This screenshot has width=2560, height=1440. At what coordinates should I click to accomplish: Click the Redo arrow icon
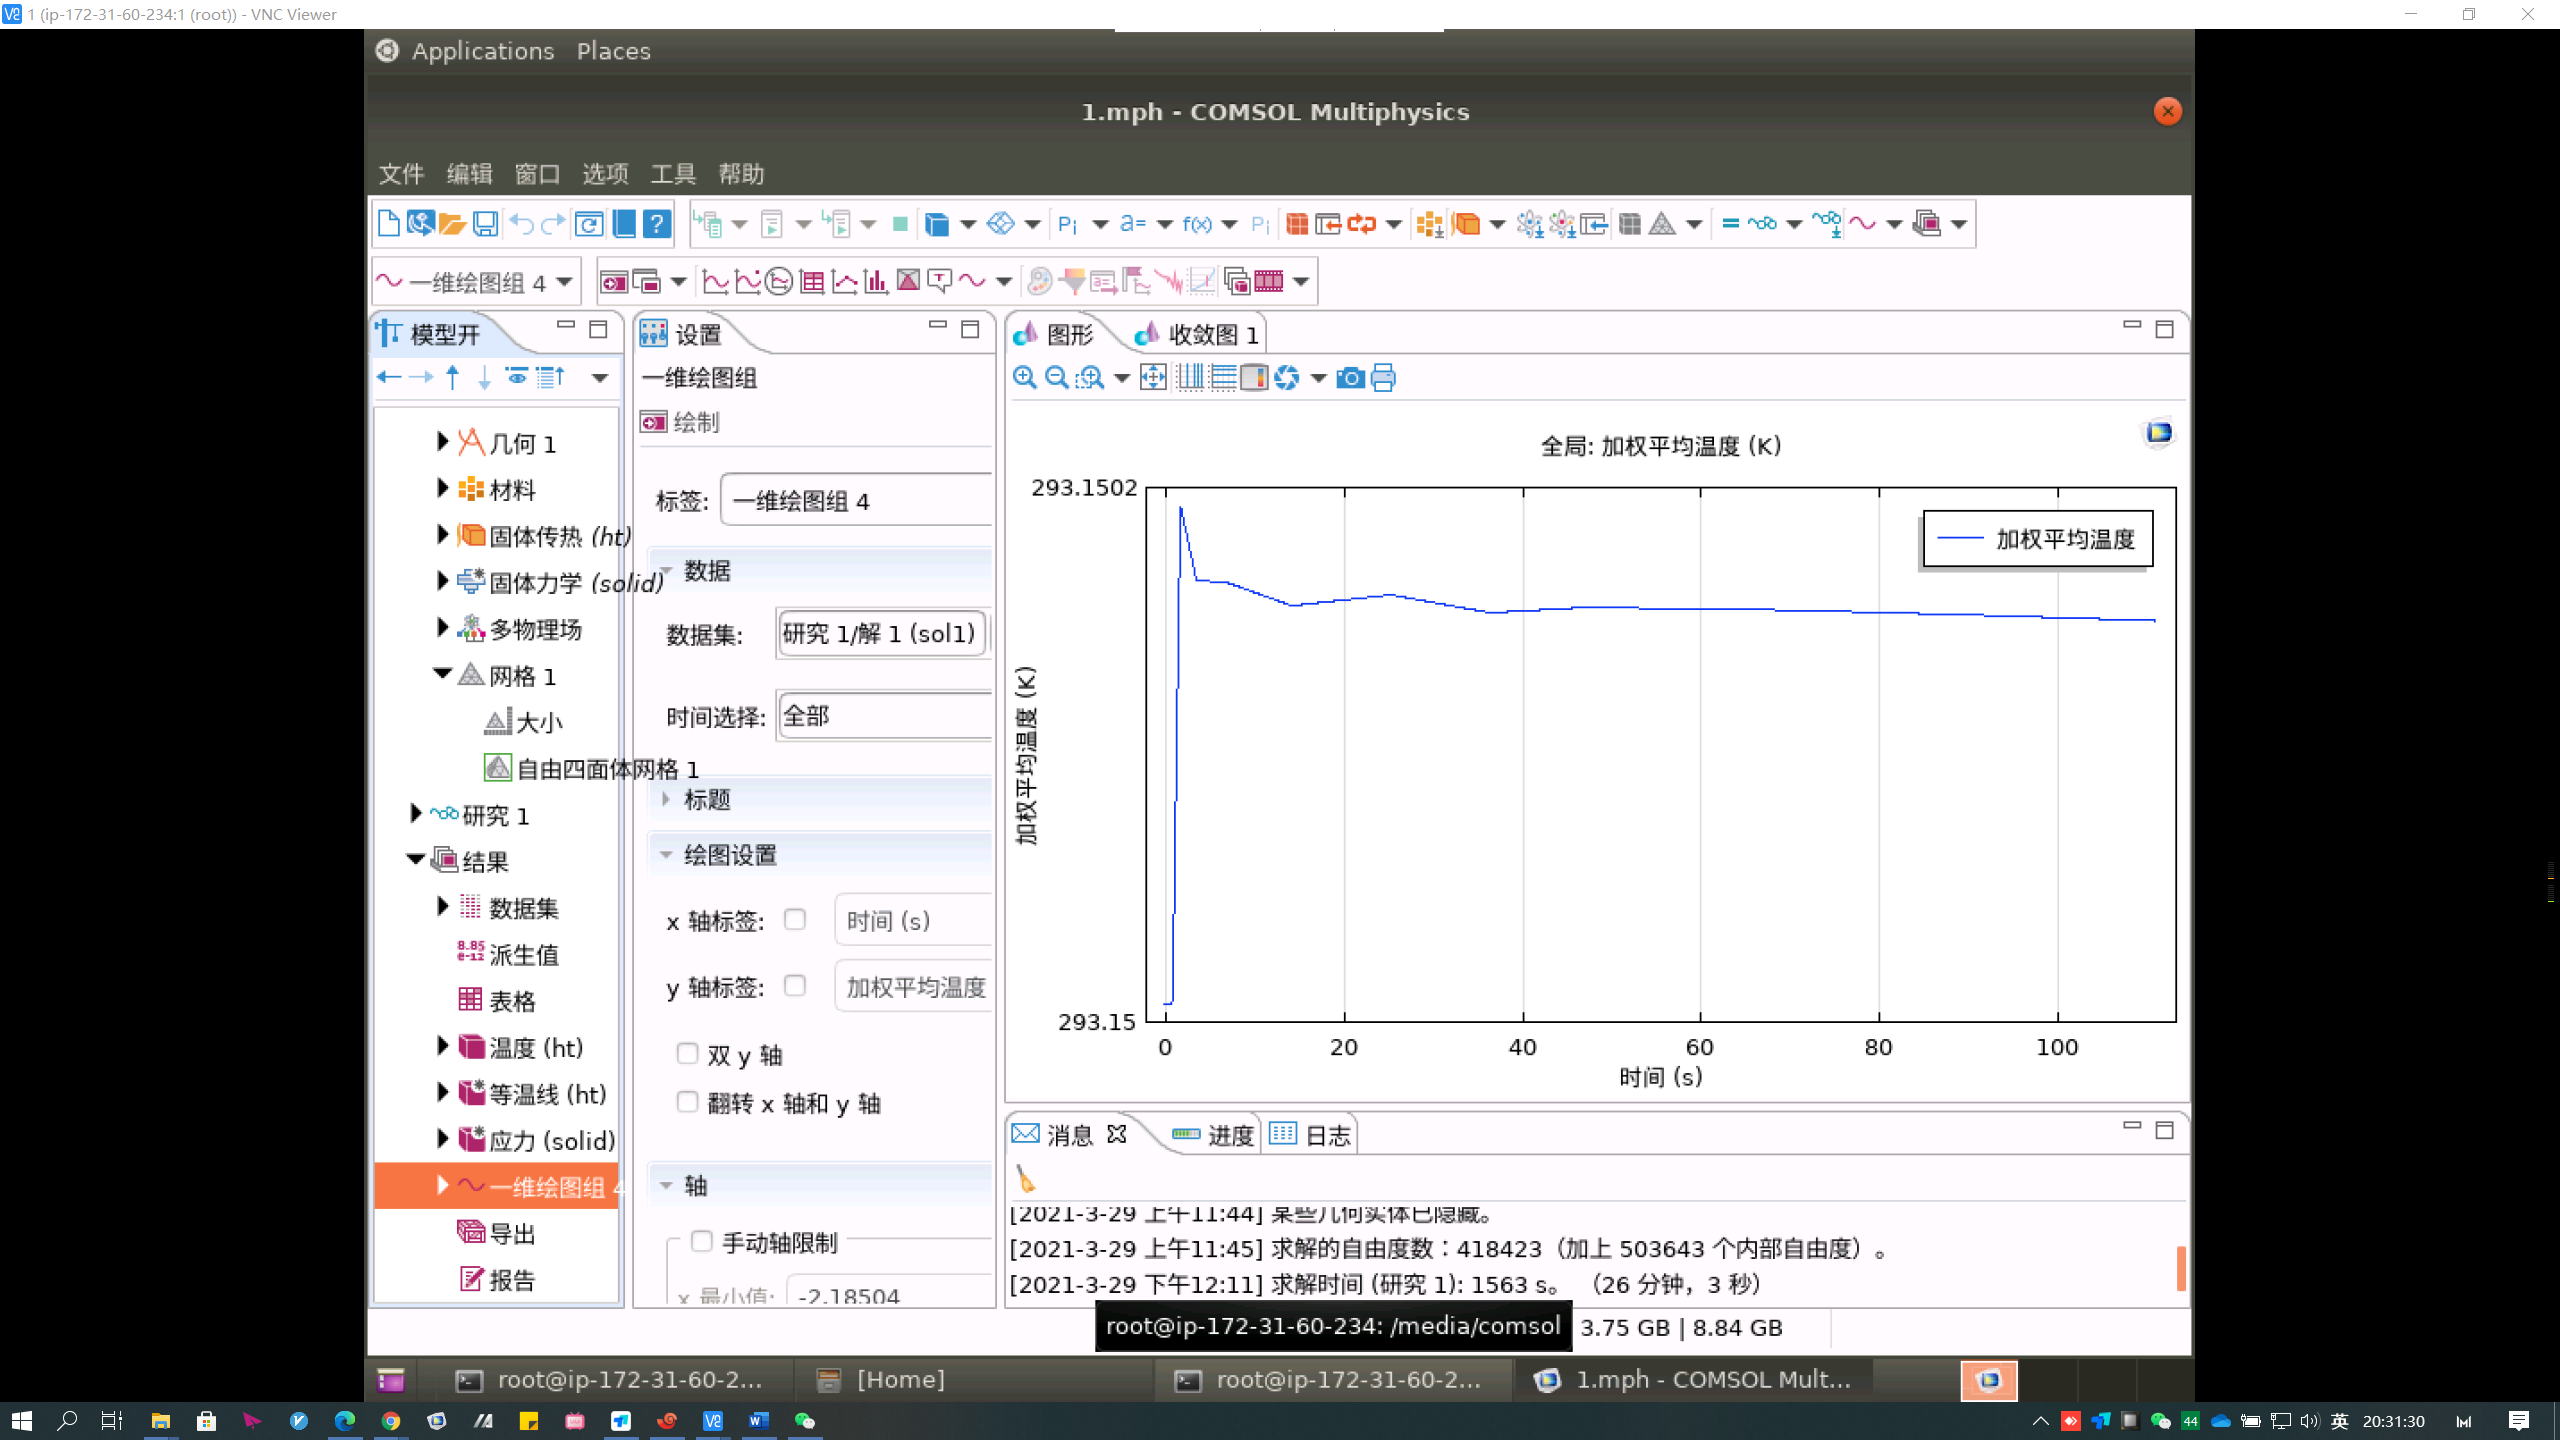click(553, 224)
